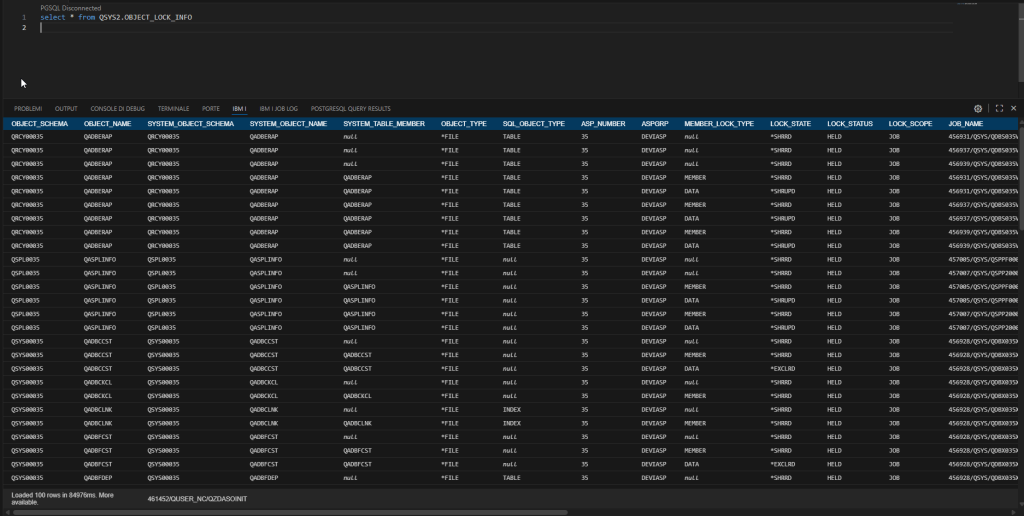Click the horizontal scrollbar of results table
The image size is (1024, 516).
tap(500, 484)
